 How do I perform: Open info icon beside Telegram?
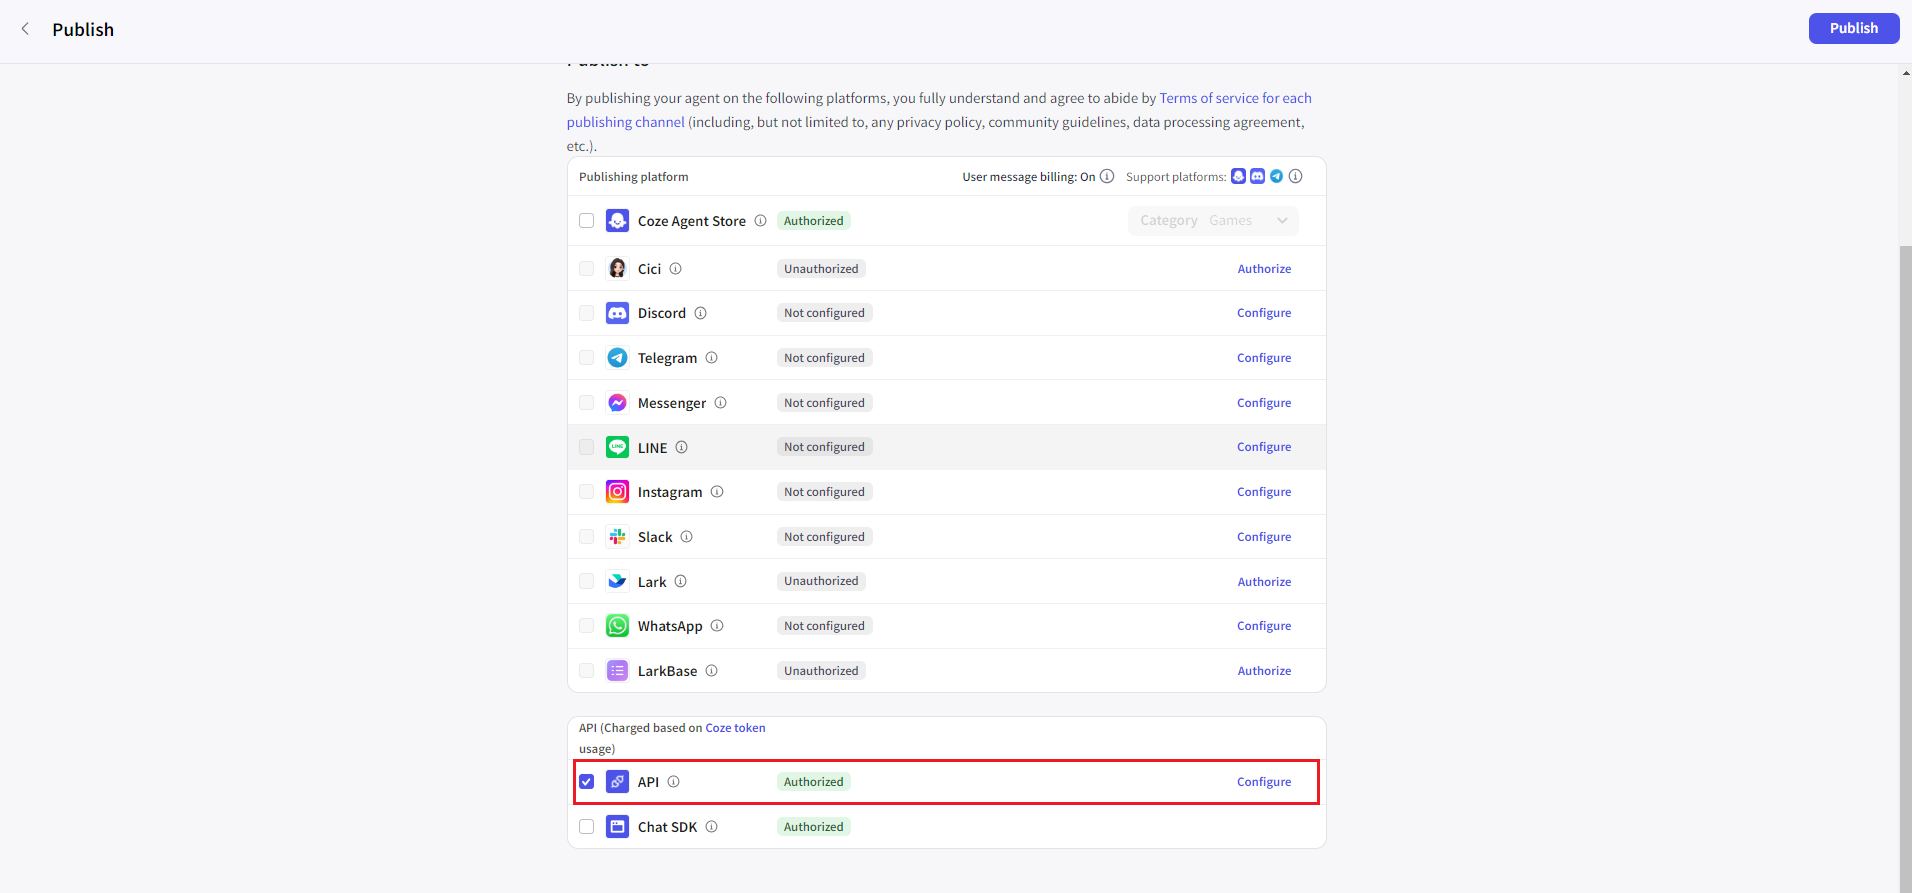click(x=711, y=358)
